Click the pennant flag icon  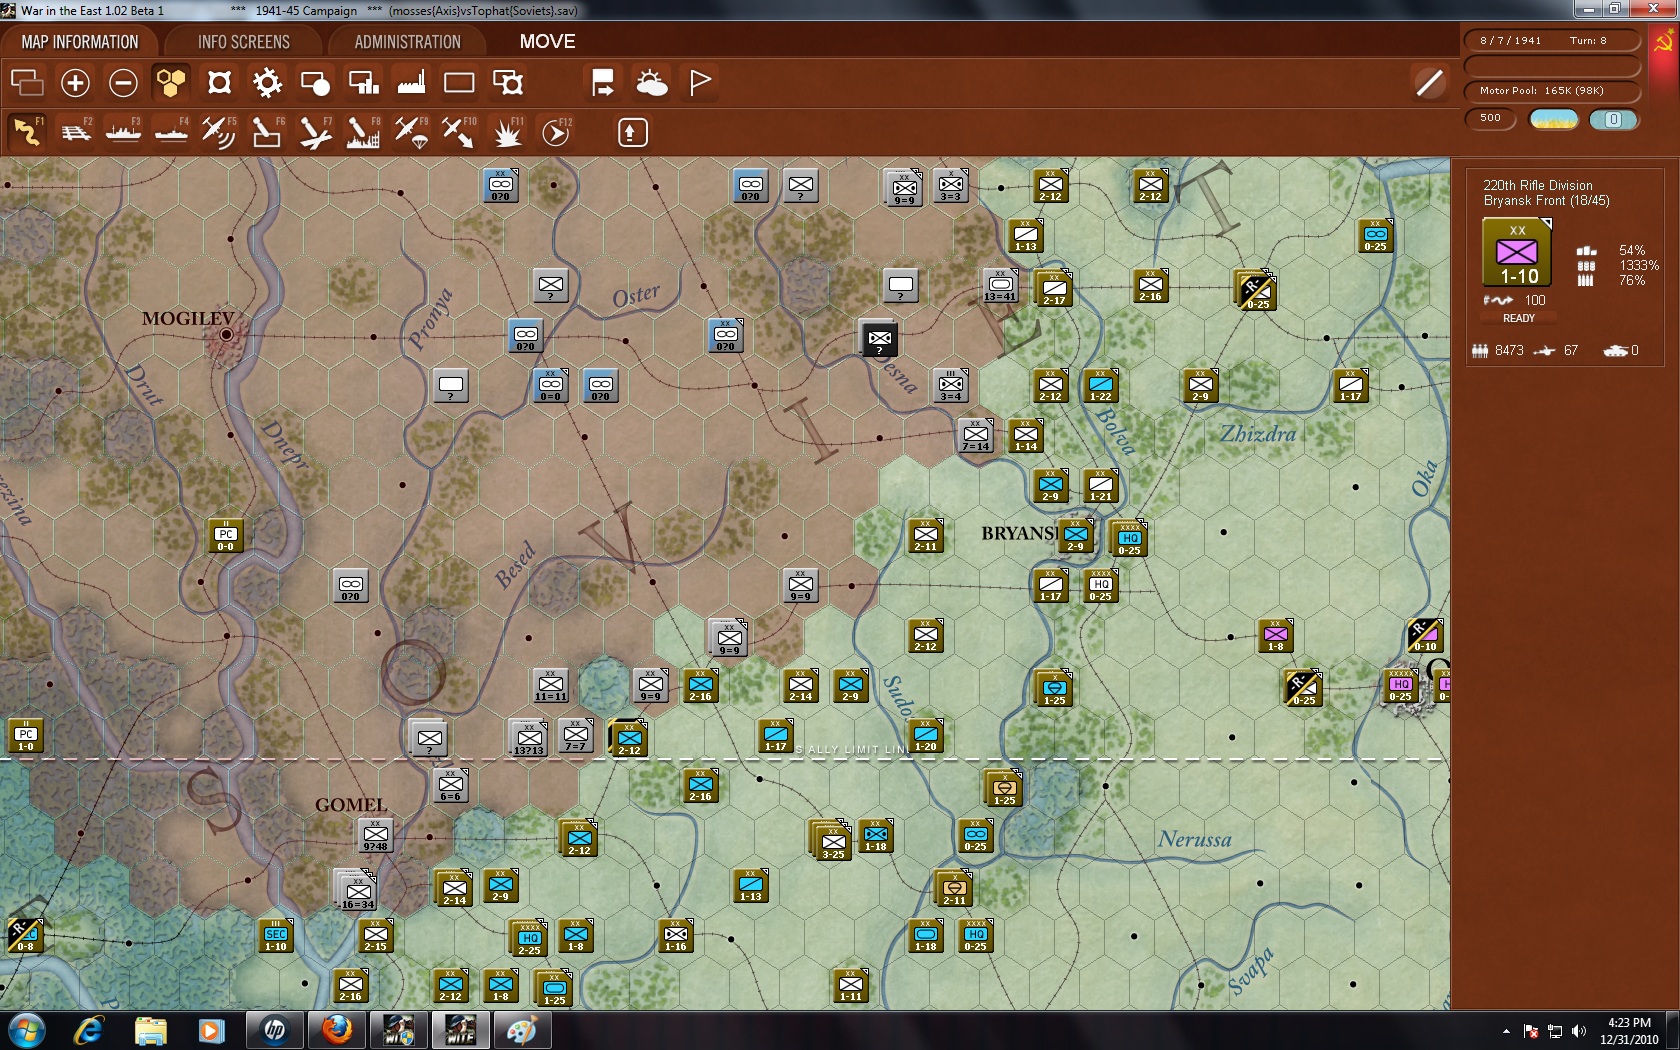[700, 82]
